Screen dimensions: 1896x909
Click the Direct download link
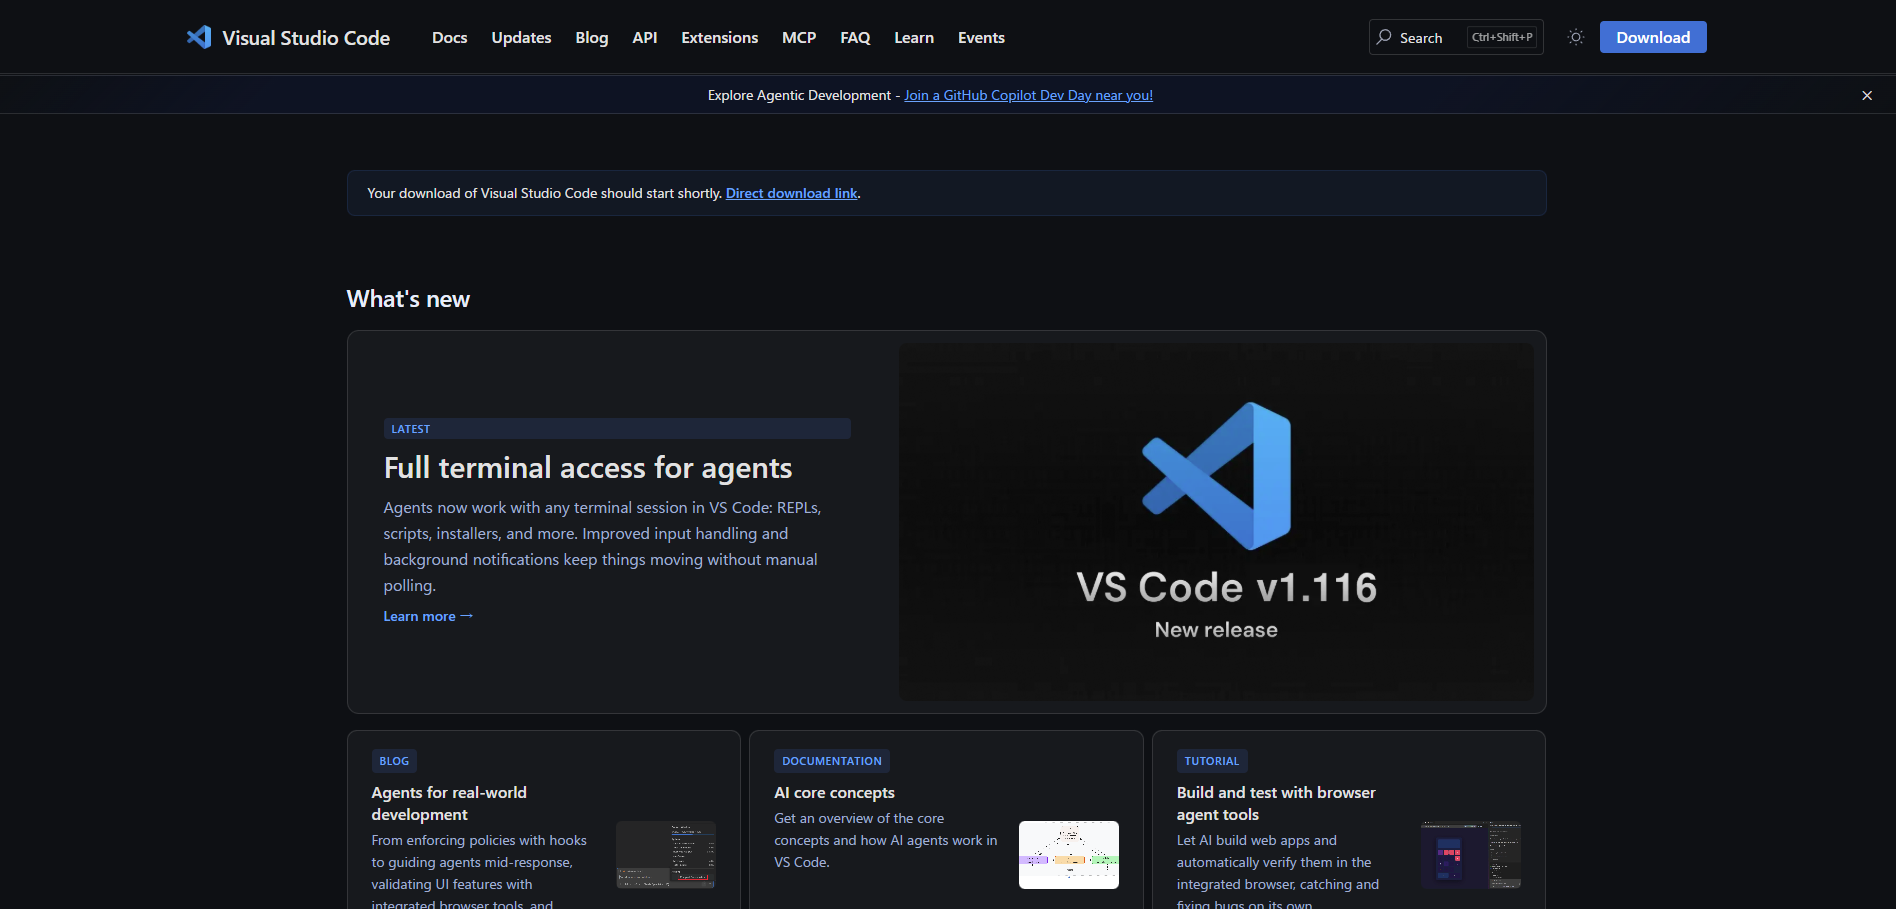(x=791, y=194)
